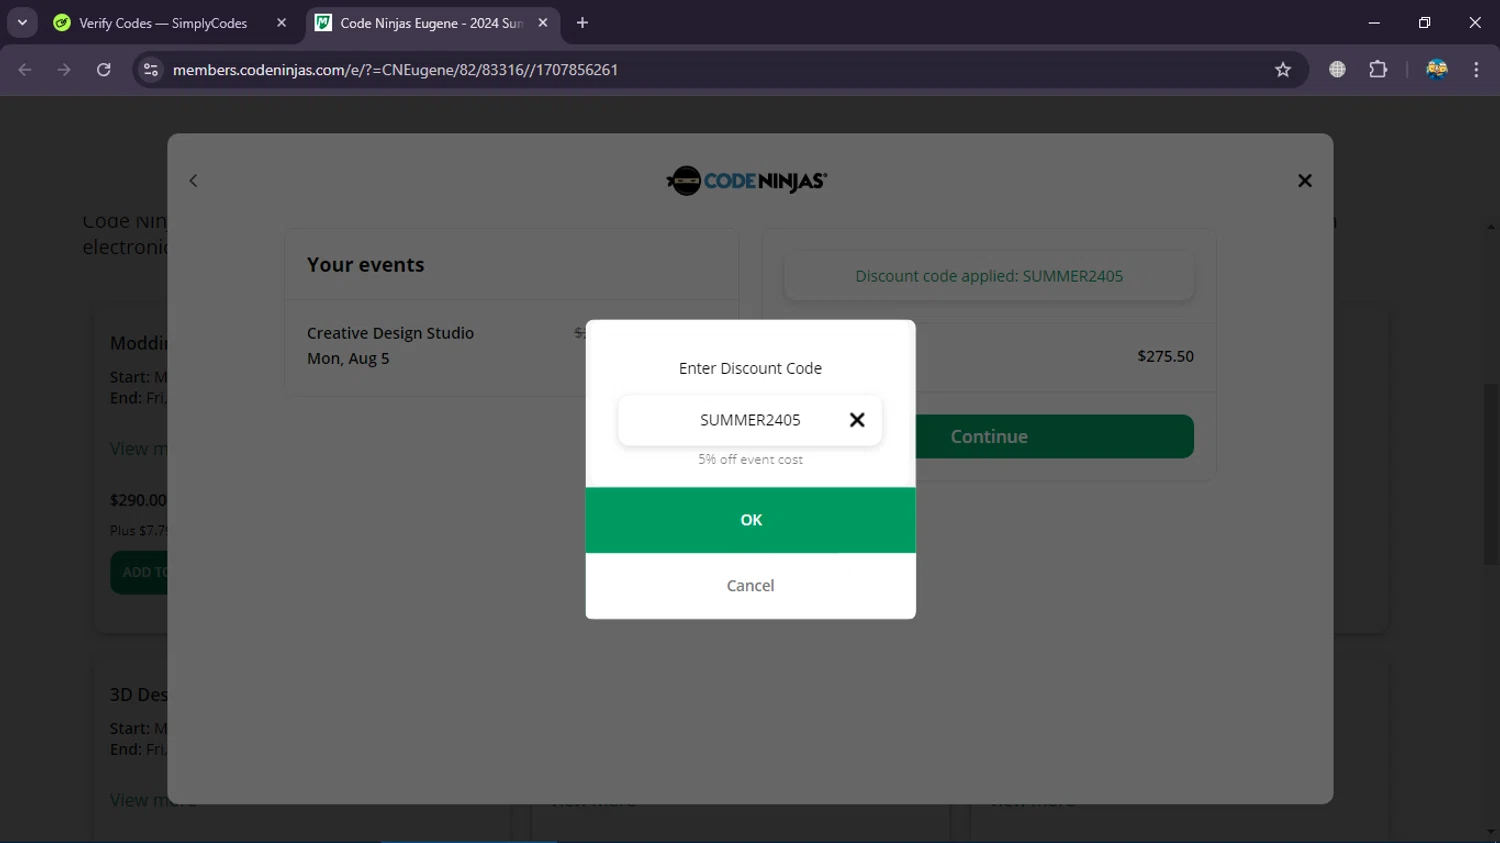Click 'Enter Discount Code' dialog title
The height and width of the screenshot is (843, 1500).
point(750,368)
